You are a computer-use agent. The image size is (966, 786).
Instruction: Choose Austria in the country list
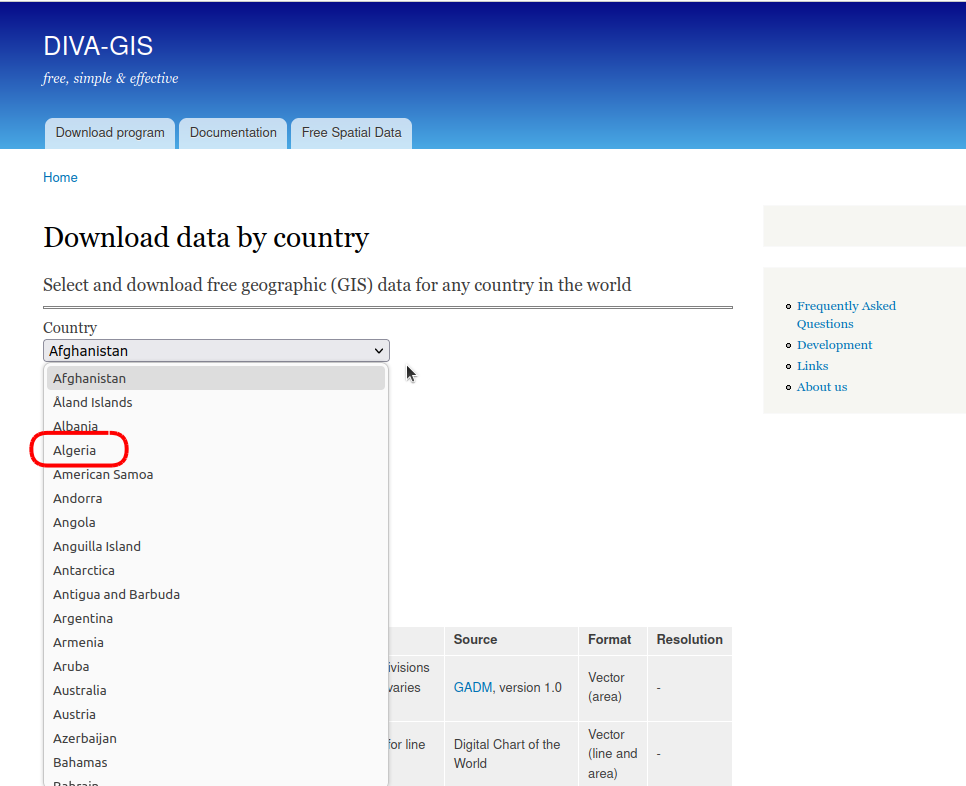(216, 715)
